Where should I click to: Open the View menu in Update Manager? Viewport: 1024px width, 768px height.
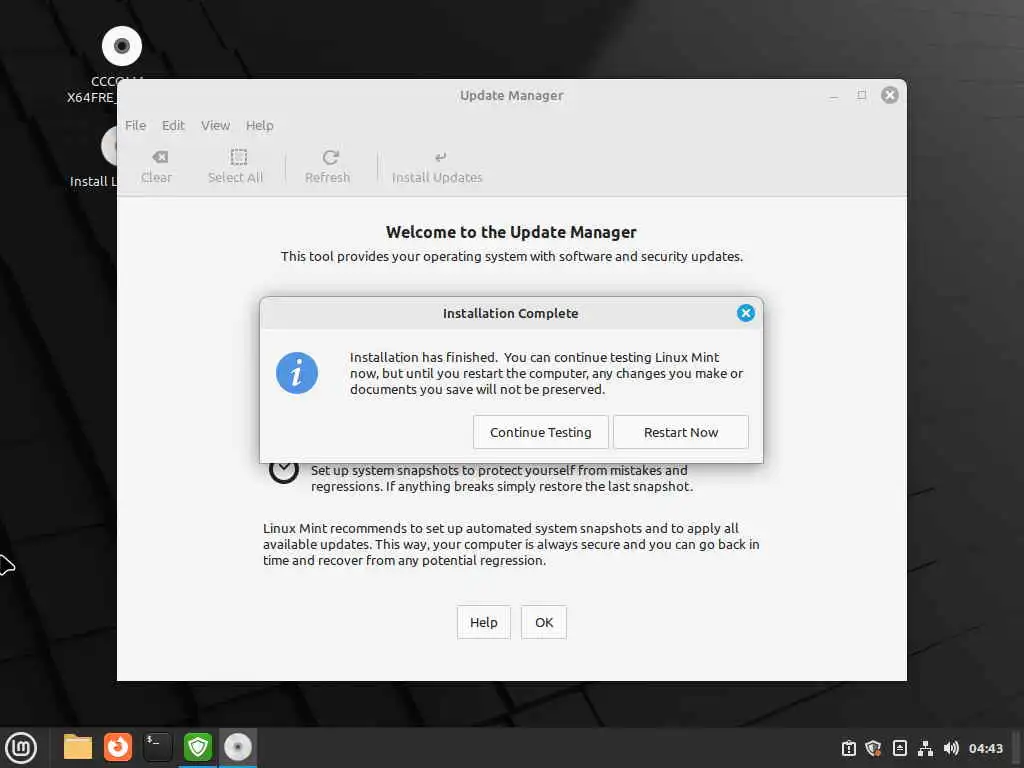[x=215, y=125]
